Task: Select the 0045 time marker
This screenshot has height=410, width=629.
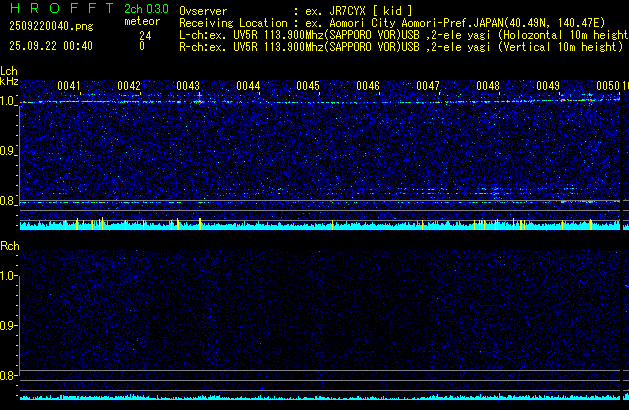Action: coord(308,87)
